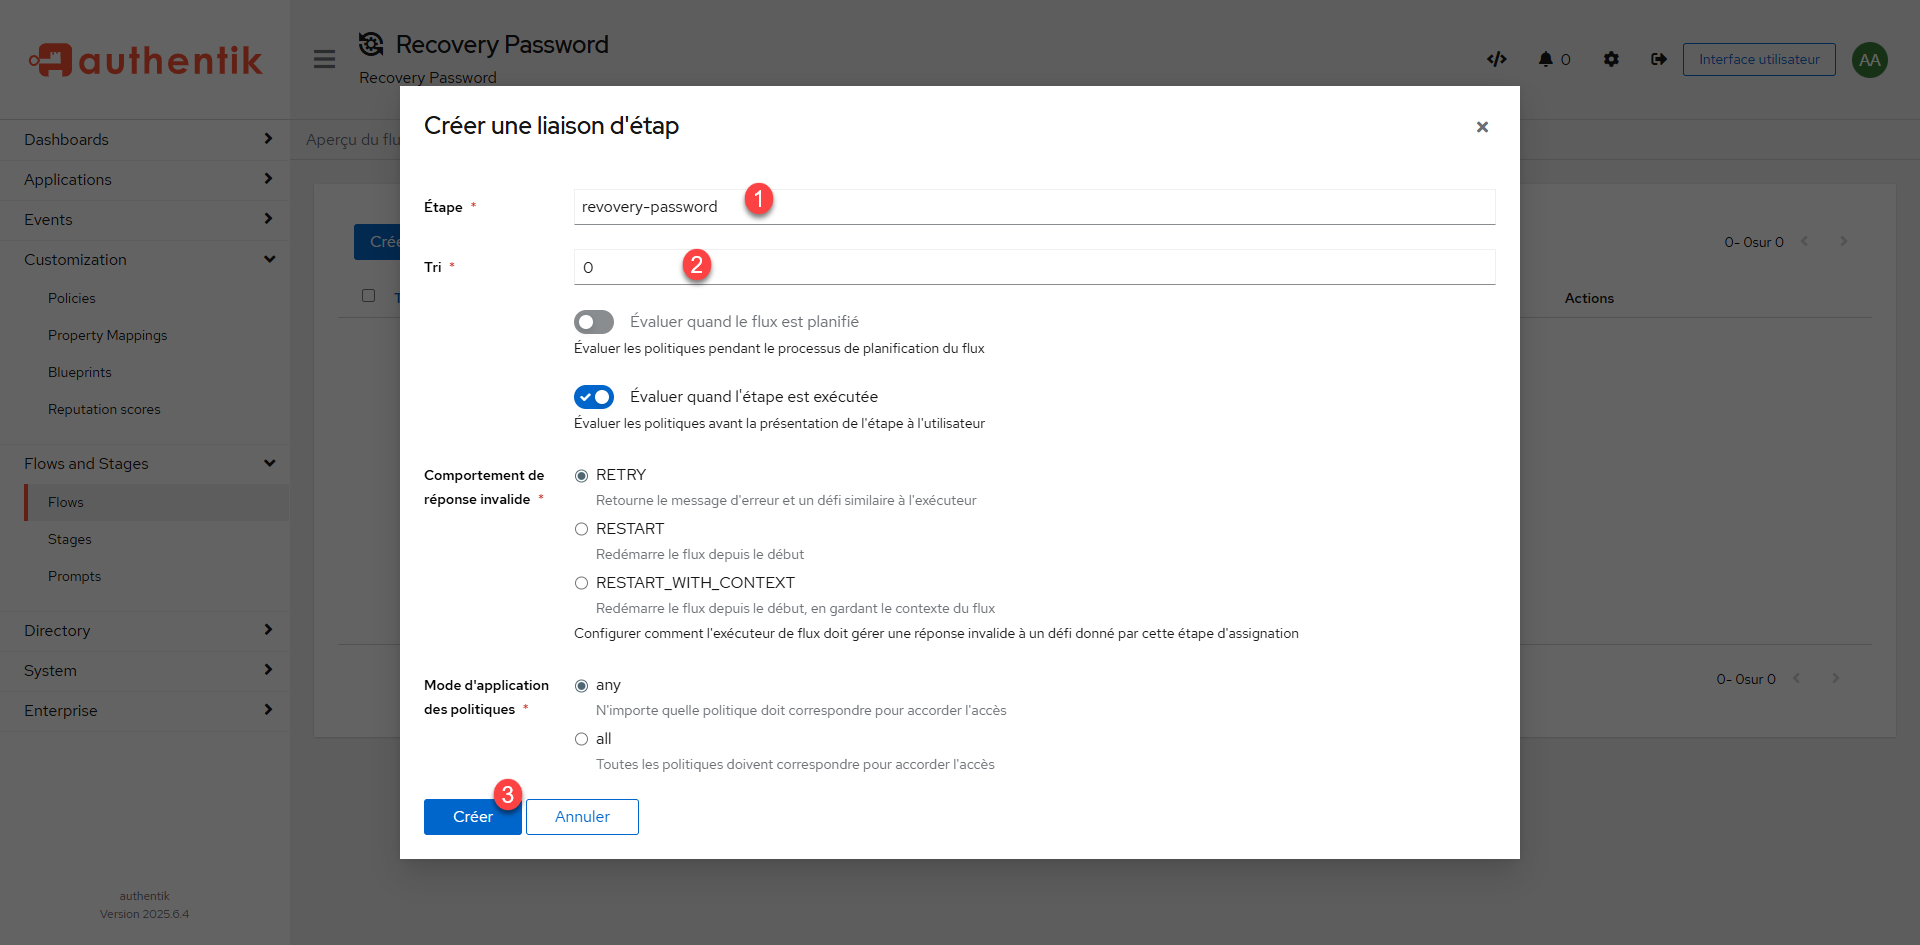Click the Créer button
The image size is (1920, 945).
click(472, 817)
